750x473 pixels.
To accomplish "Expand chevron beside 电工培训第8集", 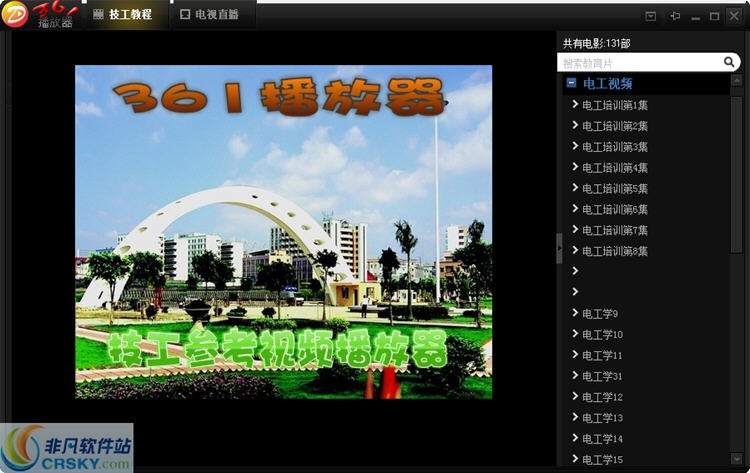I will [x=575, y=250].
